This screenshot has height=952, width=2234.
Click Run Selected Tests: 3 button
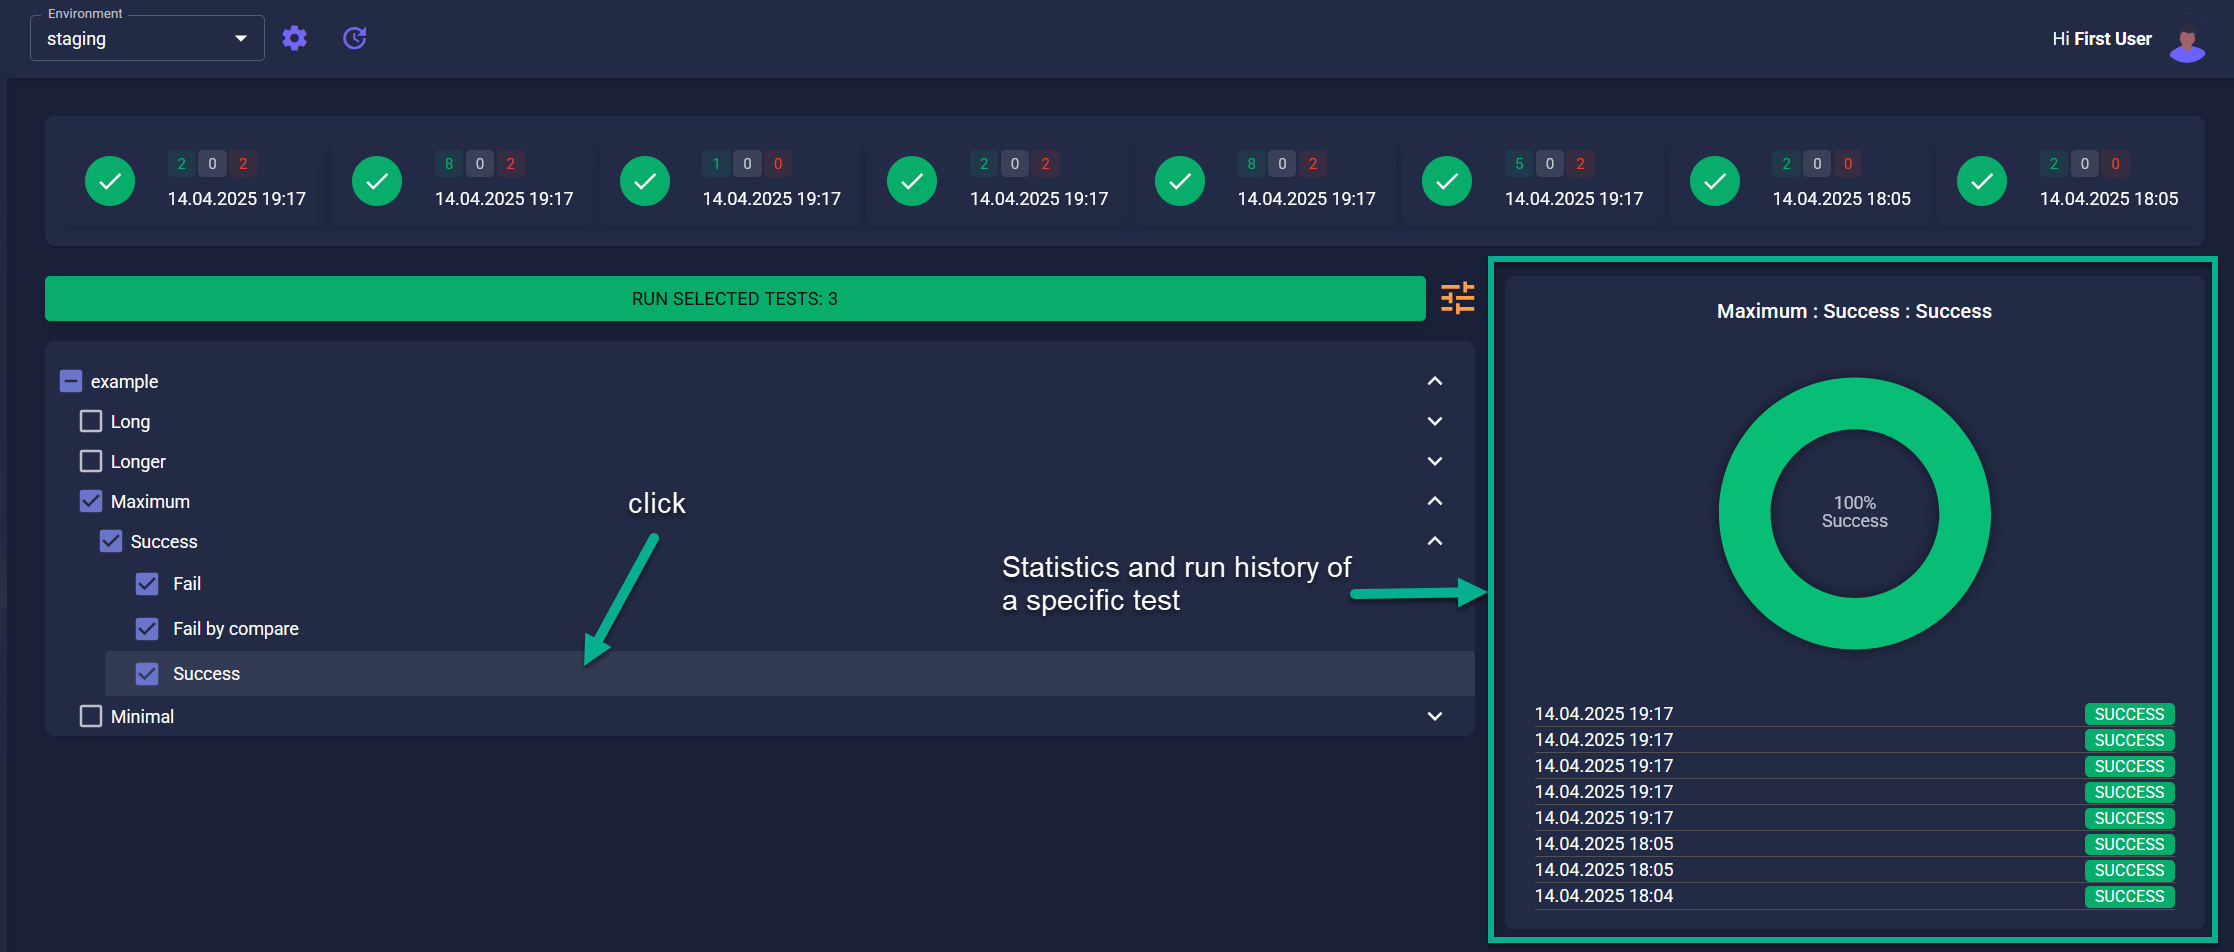[x=735, y=298]
